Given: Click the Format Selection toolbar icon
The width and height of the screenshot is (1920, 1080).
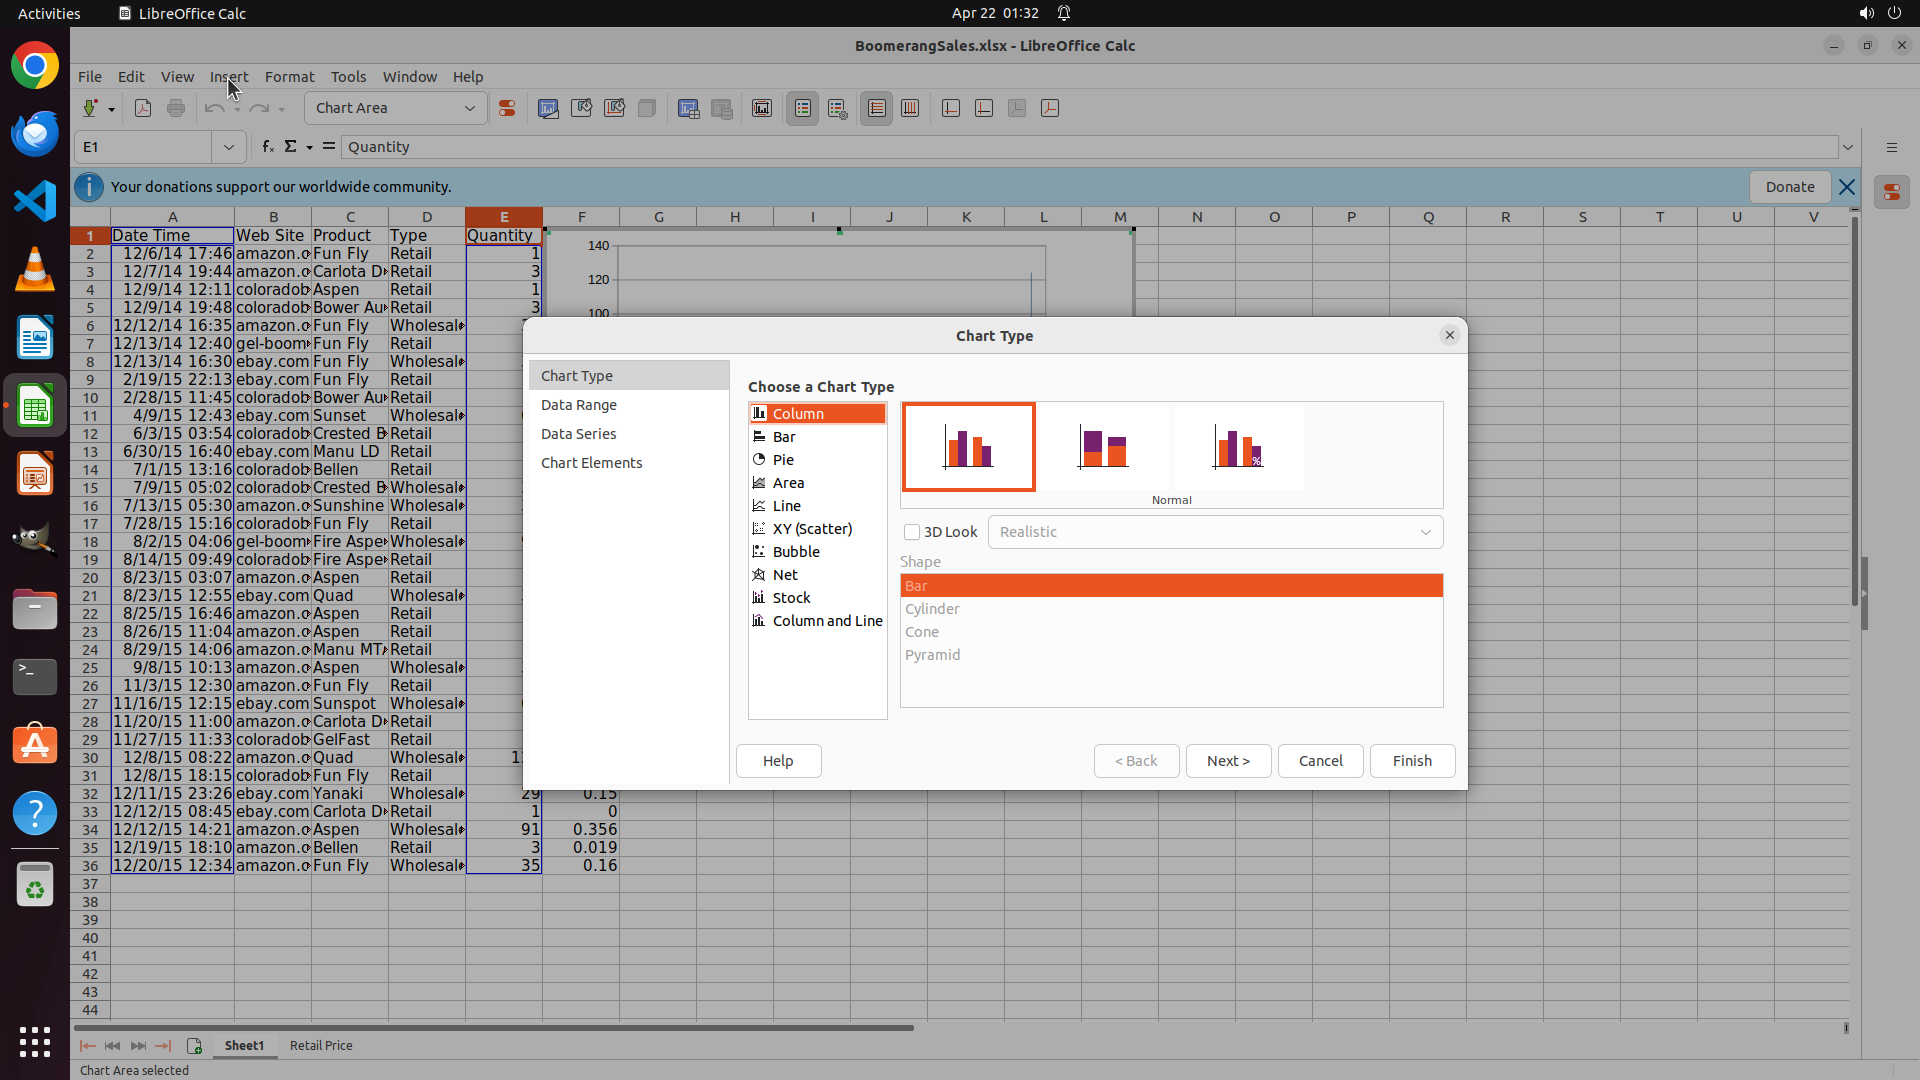Looking at the screenshot, I should (507, 108).
